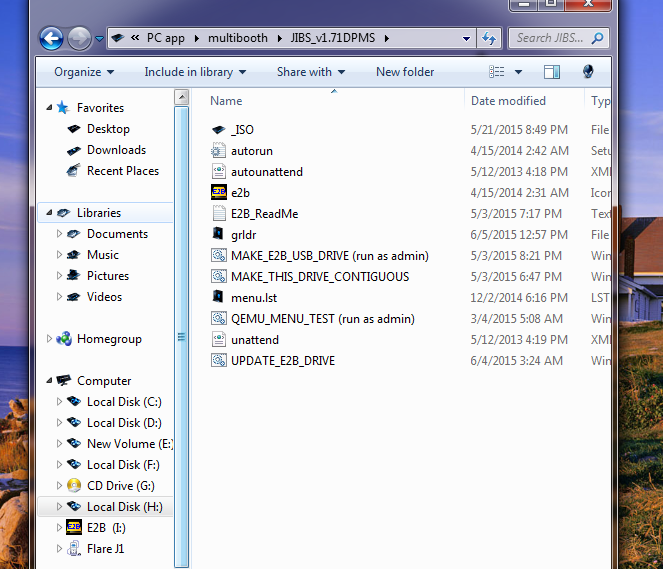Screen dimensions: 663x569
Task: Click the navigation pane scrollbar thumb
Action: (x=181, y=336)
